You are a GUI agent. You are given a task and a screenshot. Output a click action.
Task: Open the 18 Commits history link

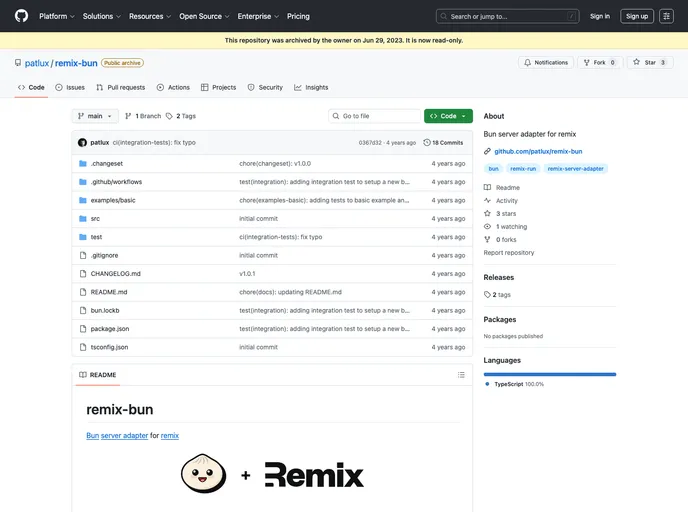(x=443, y=142)
